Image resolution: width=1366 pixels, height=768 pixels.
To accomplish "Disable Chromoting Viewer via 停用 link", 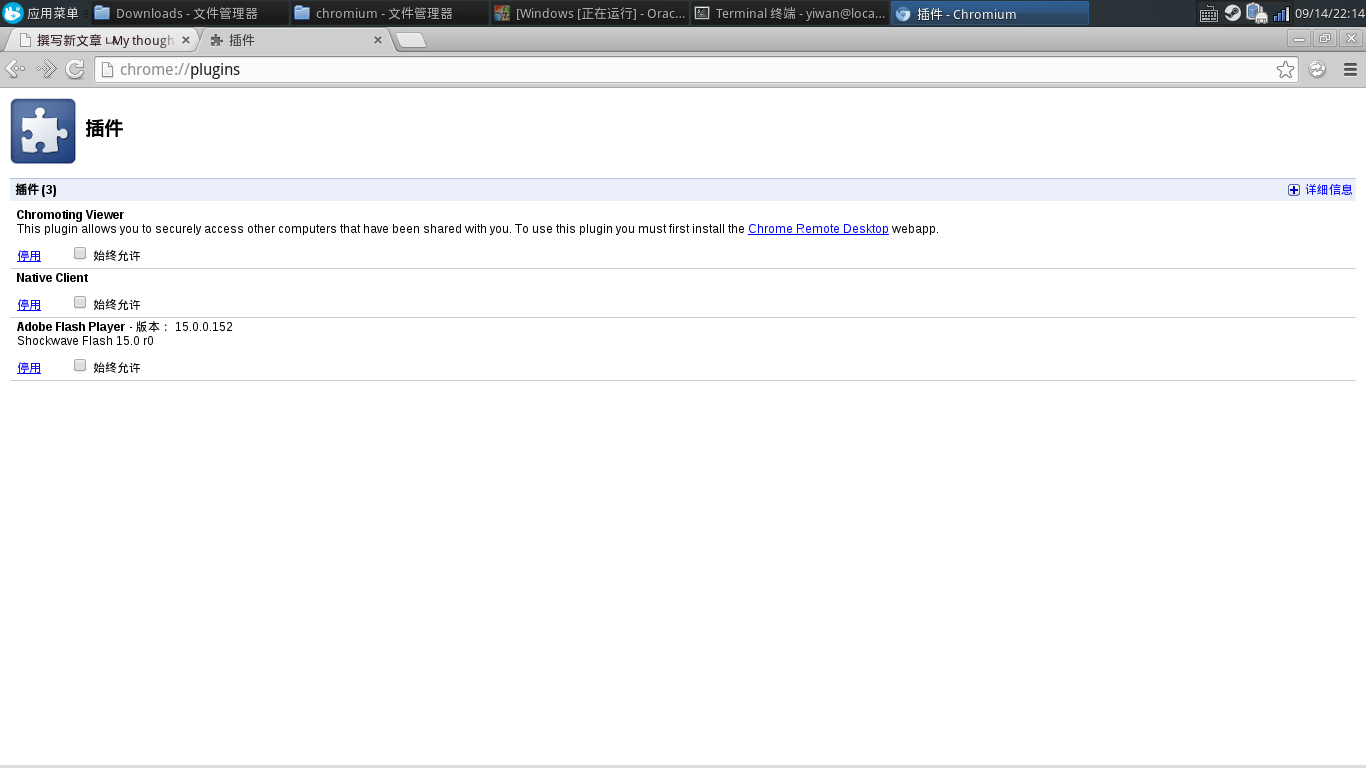I will (29, 256).
